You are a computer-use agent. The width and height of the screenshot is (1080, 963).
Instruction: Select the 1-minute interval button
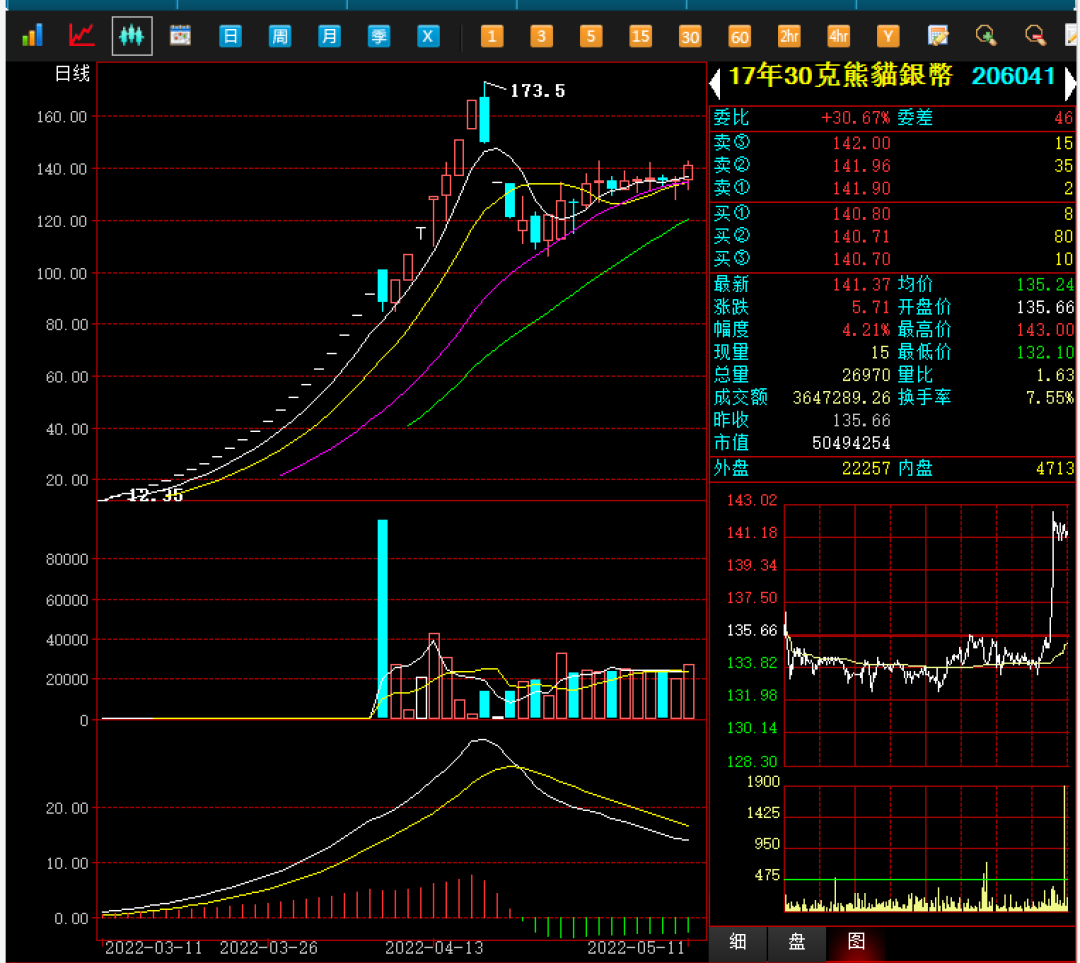pyautogui.click(x=492, y=36)
